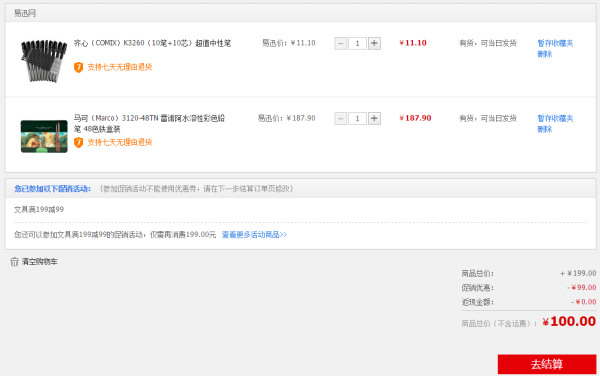Viewport: 600px width, 376px height.
Task: Decrease quantity of COMIX K3260 pens
Action: (x=341, y=43)
